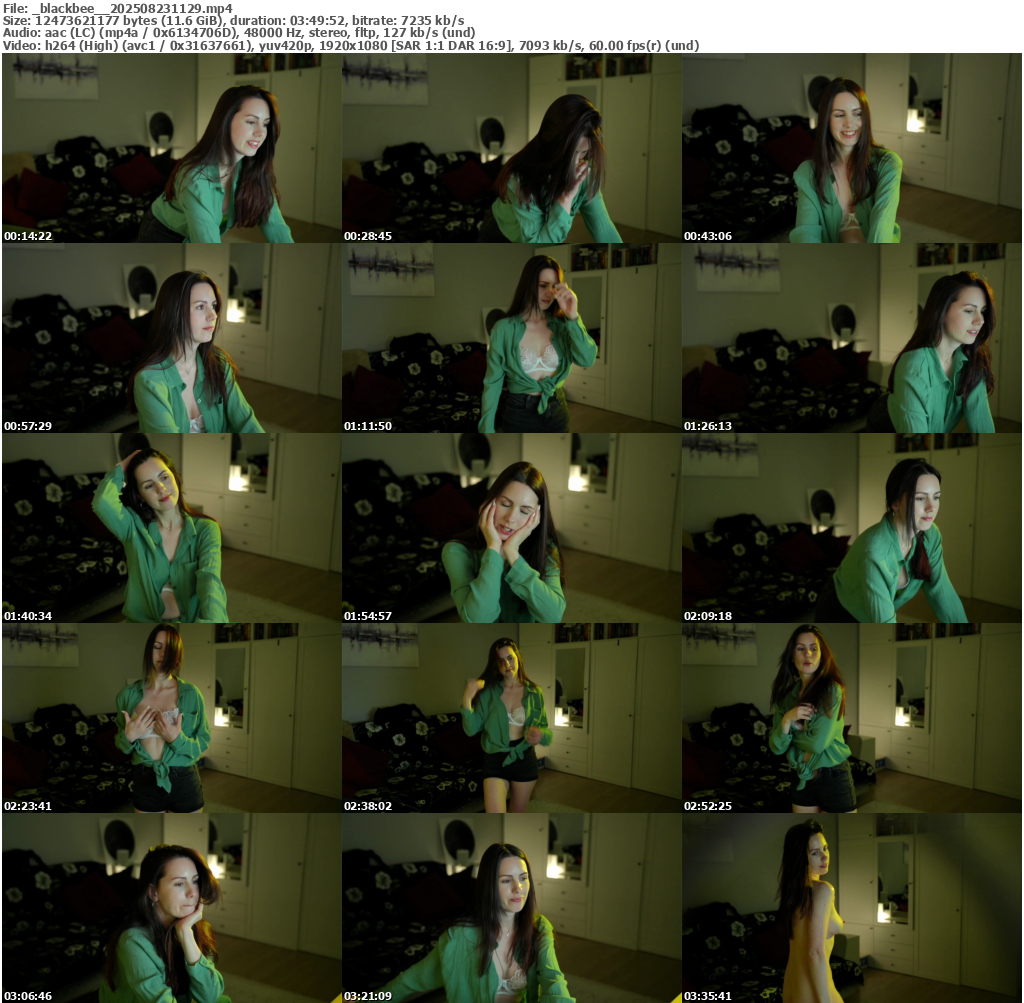The width and height of the screenshot is (1024, 1003).
Task: Select the thumbnail timestamped 01:26:13
Action: pyautogui.click(x=852, y=338)
